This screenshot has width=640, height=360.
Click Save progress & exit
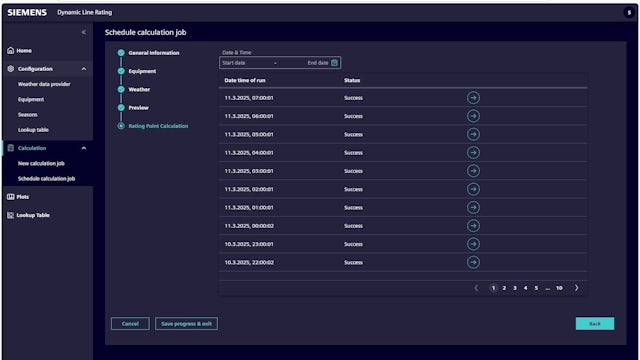coord(186,324)
